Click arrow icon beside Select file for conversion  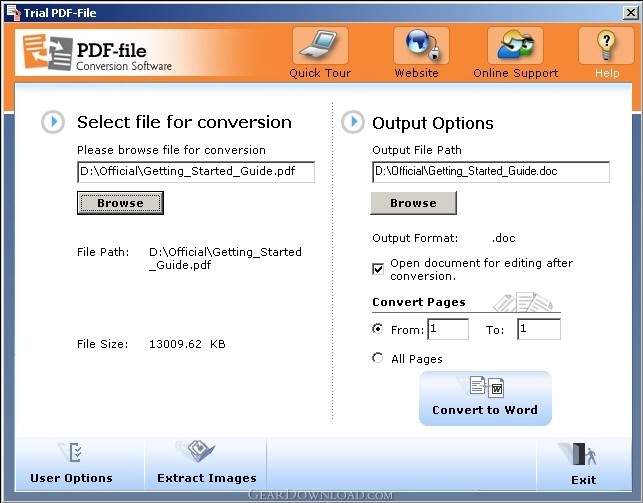[x=53, y=122]
